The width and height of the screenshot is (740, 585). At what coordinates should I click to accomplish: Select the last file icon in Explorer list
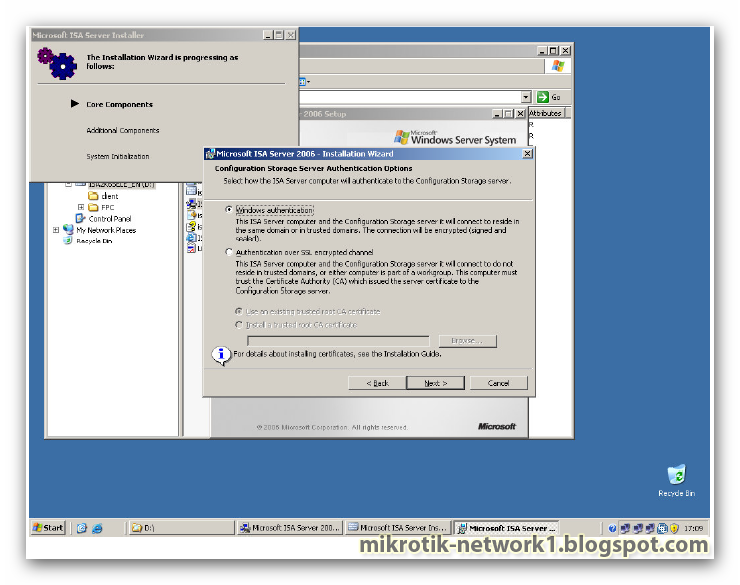pos(191,248)
